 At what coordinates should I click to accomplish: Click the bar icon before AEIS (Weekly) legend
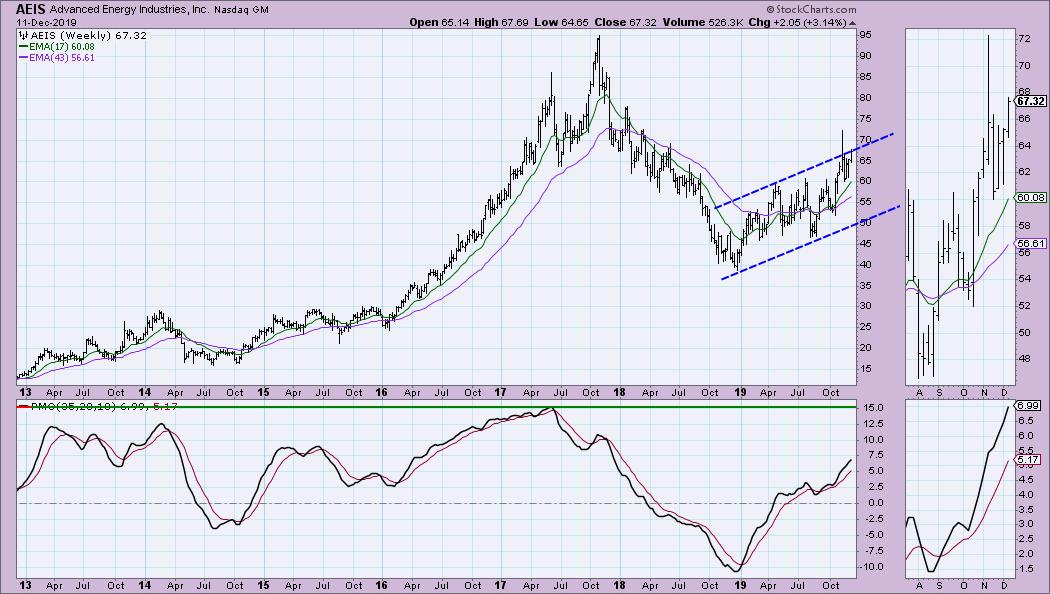tap(24, 35)
